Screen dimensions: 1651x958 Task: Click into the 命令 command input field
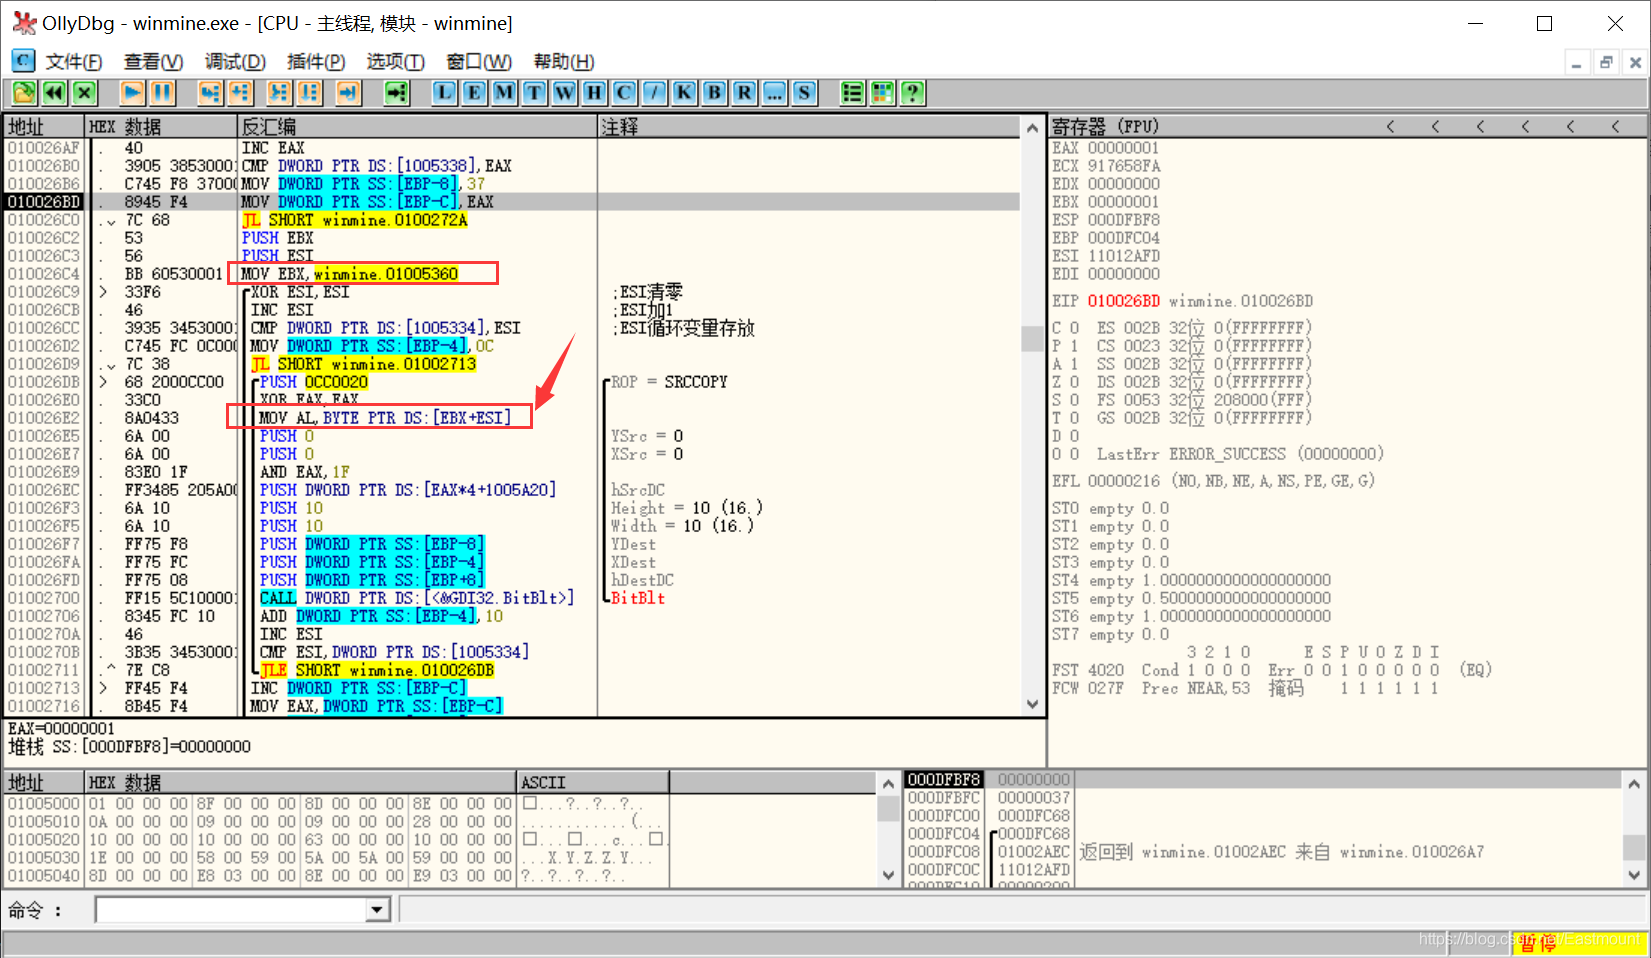pyautogui.click(x=232, y=910)
